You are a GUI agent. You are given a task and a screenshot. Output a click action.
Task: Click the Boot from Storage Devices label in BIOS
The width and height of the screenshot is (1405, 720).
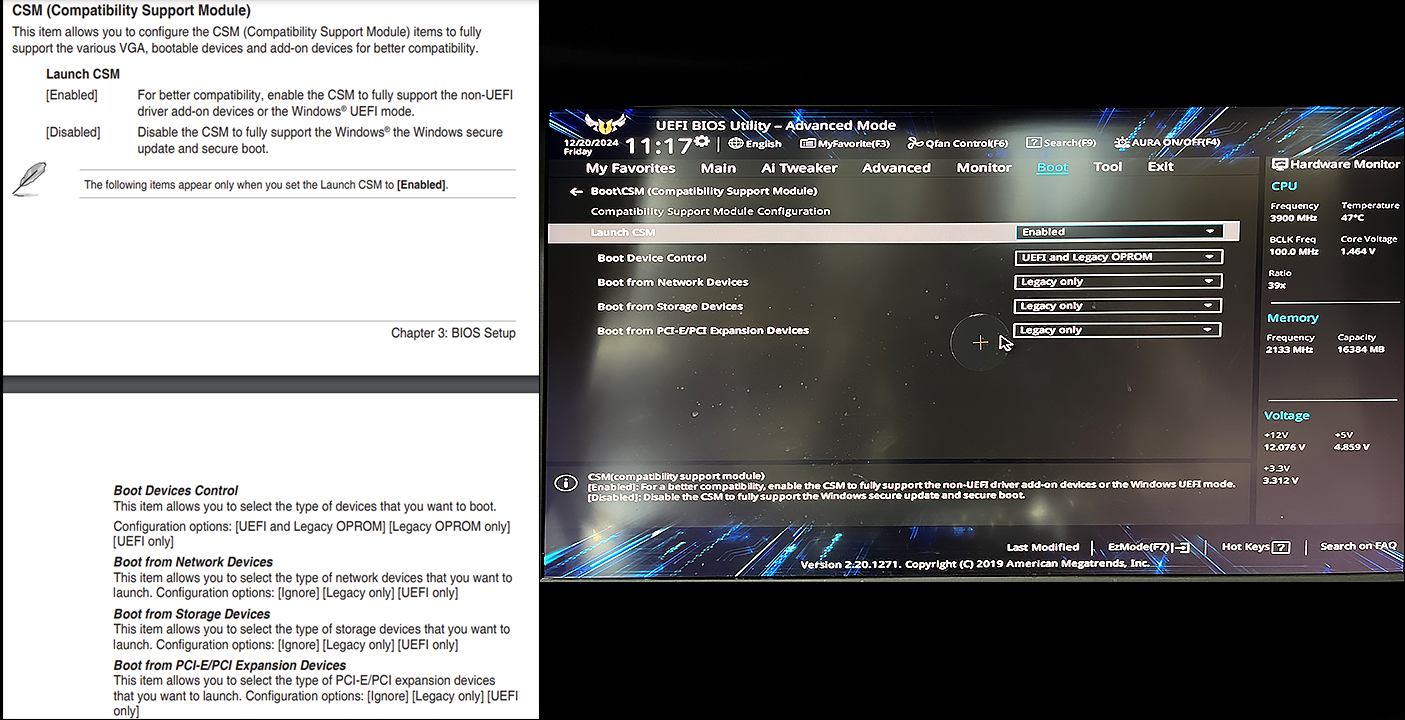click(x=670, y=306)
